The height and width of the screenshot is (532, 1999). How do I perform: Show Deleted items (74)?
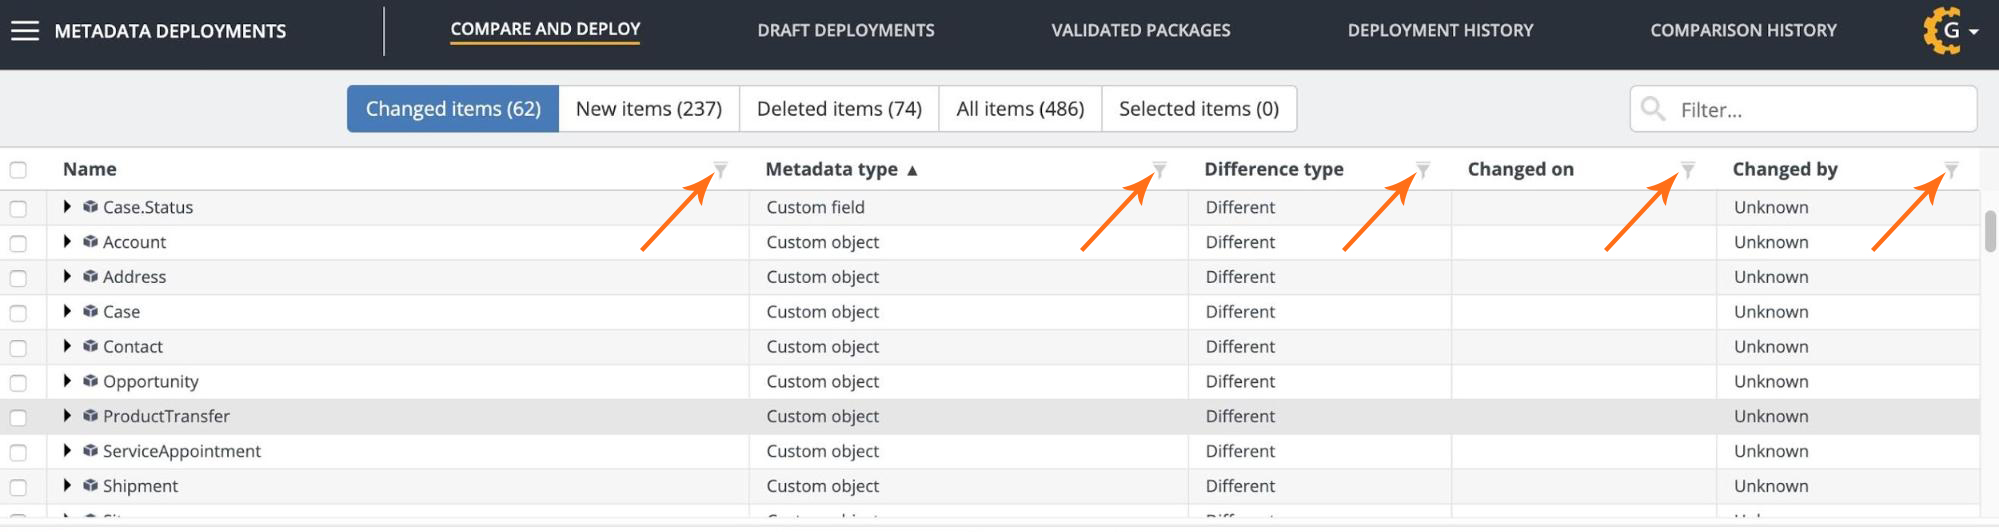click(x=839, y=109)
